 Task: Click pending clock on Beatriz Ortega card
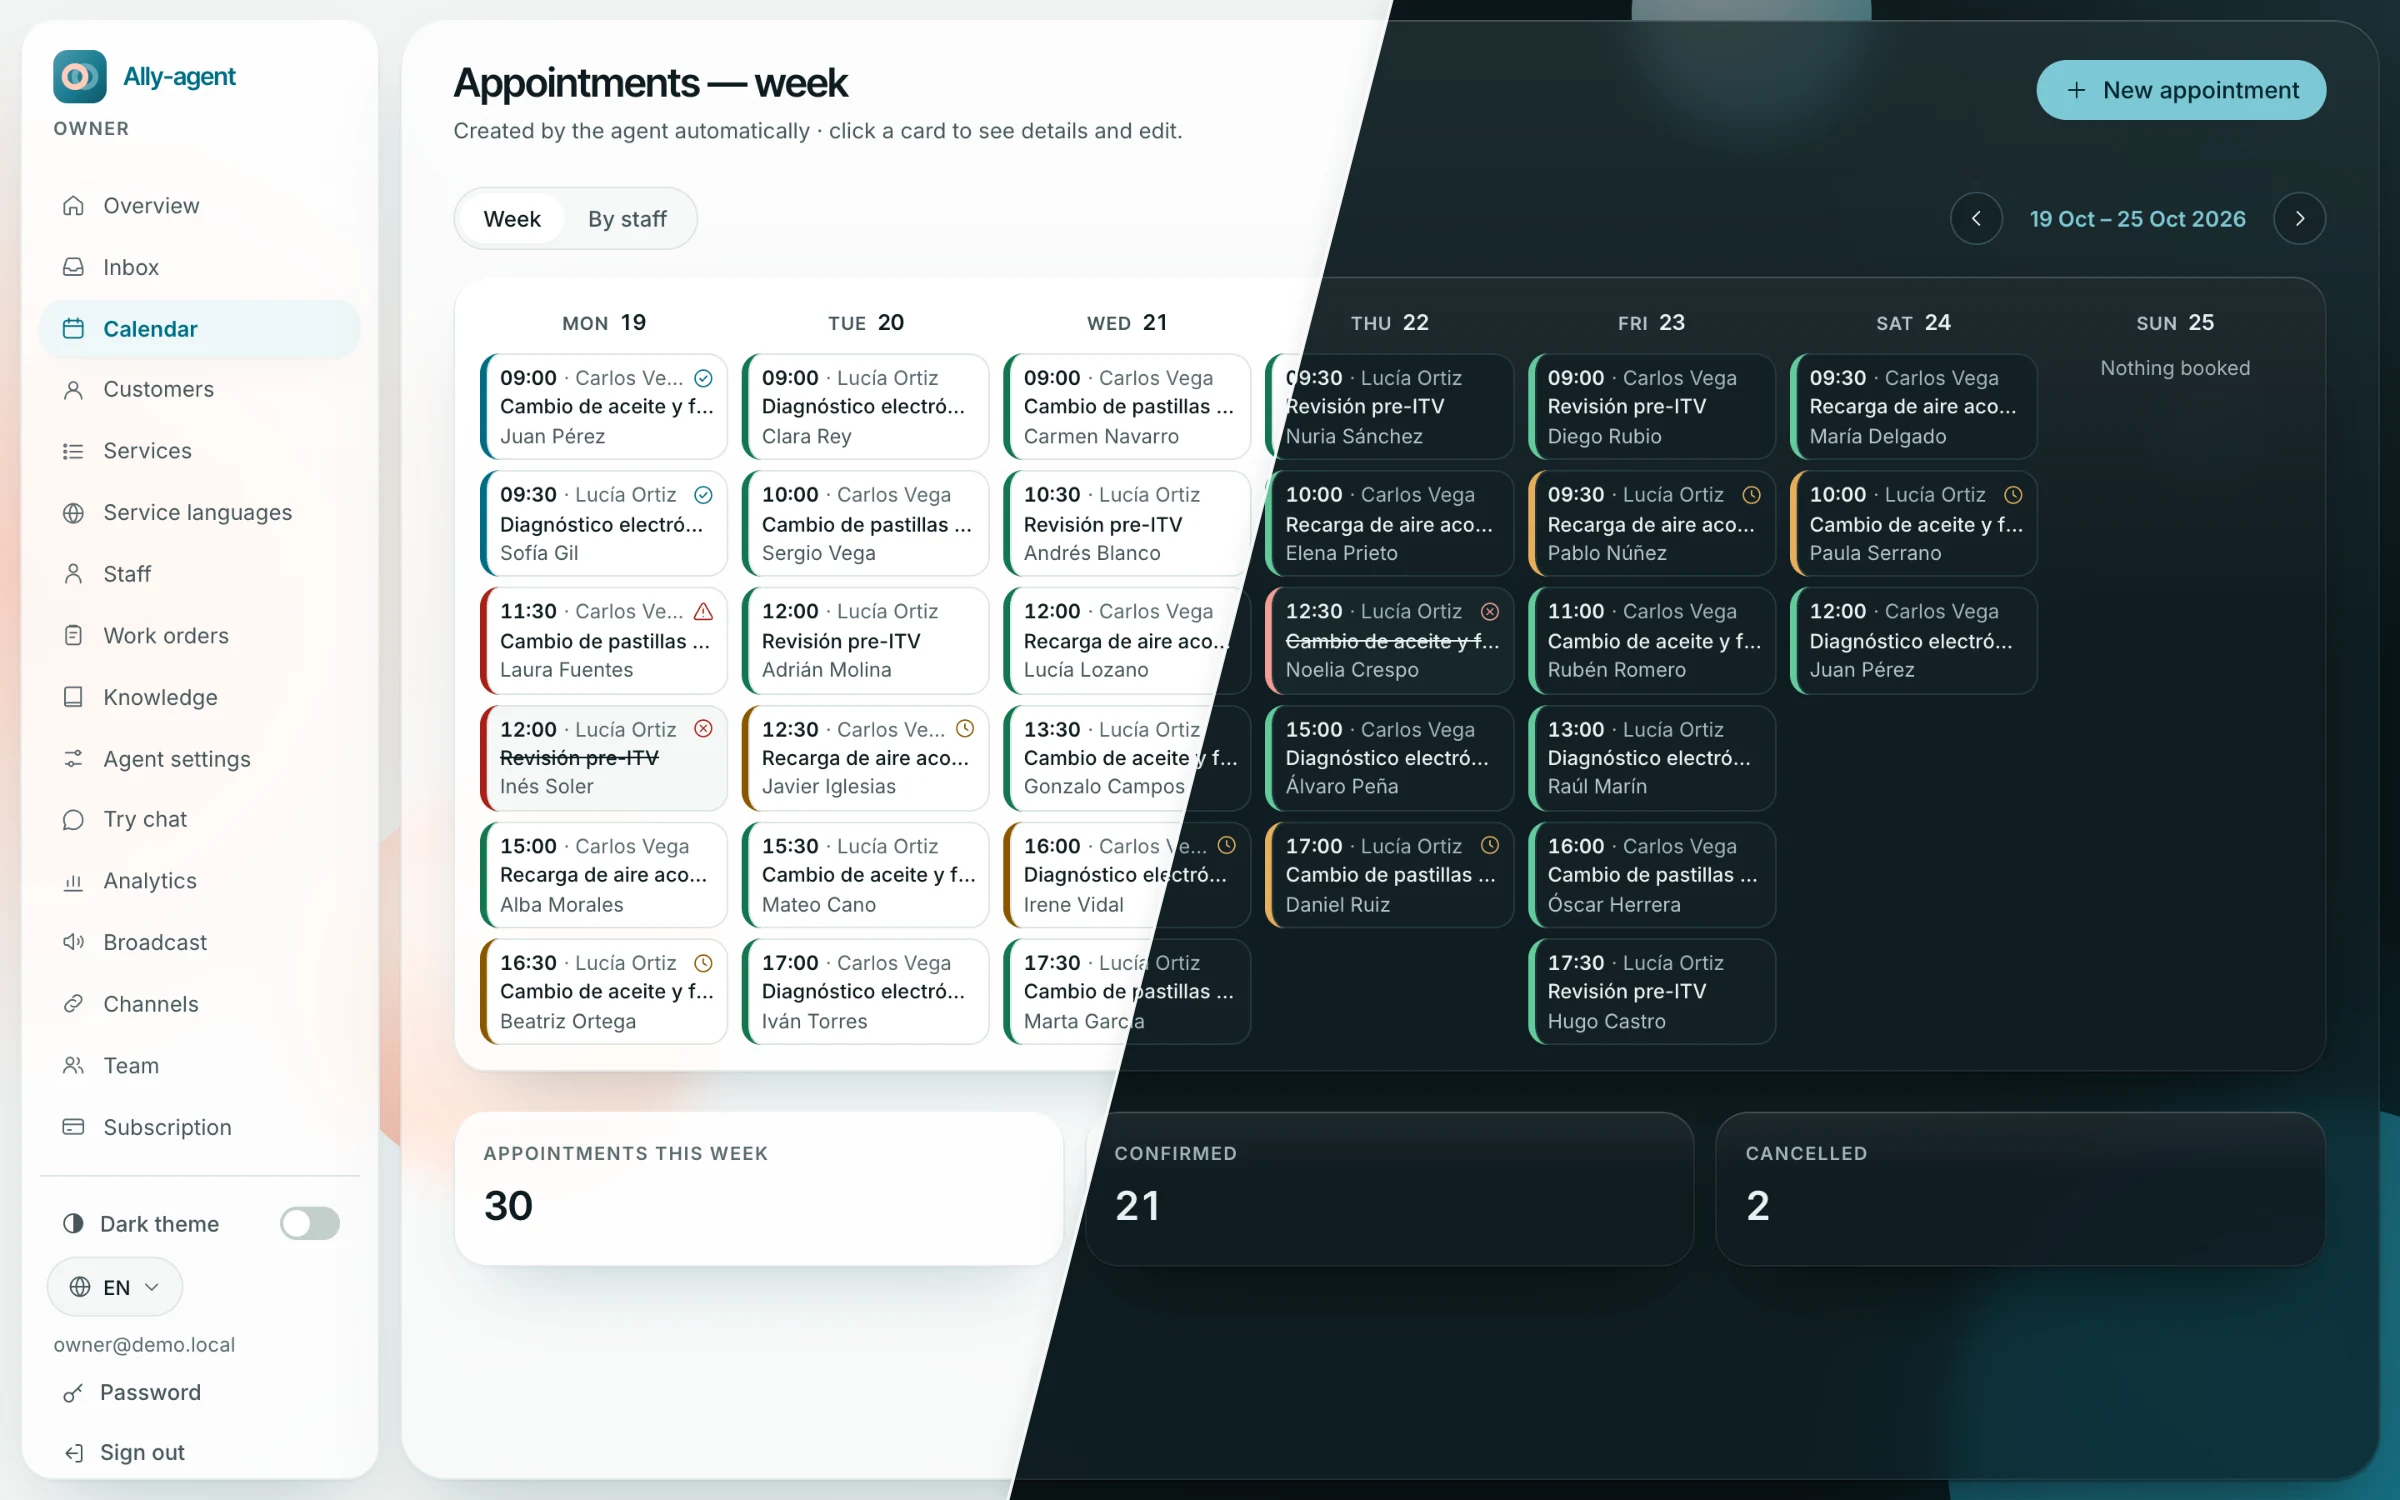click(x=704, y=963)
